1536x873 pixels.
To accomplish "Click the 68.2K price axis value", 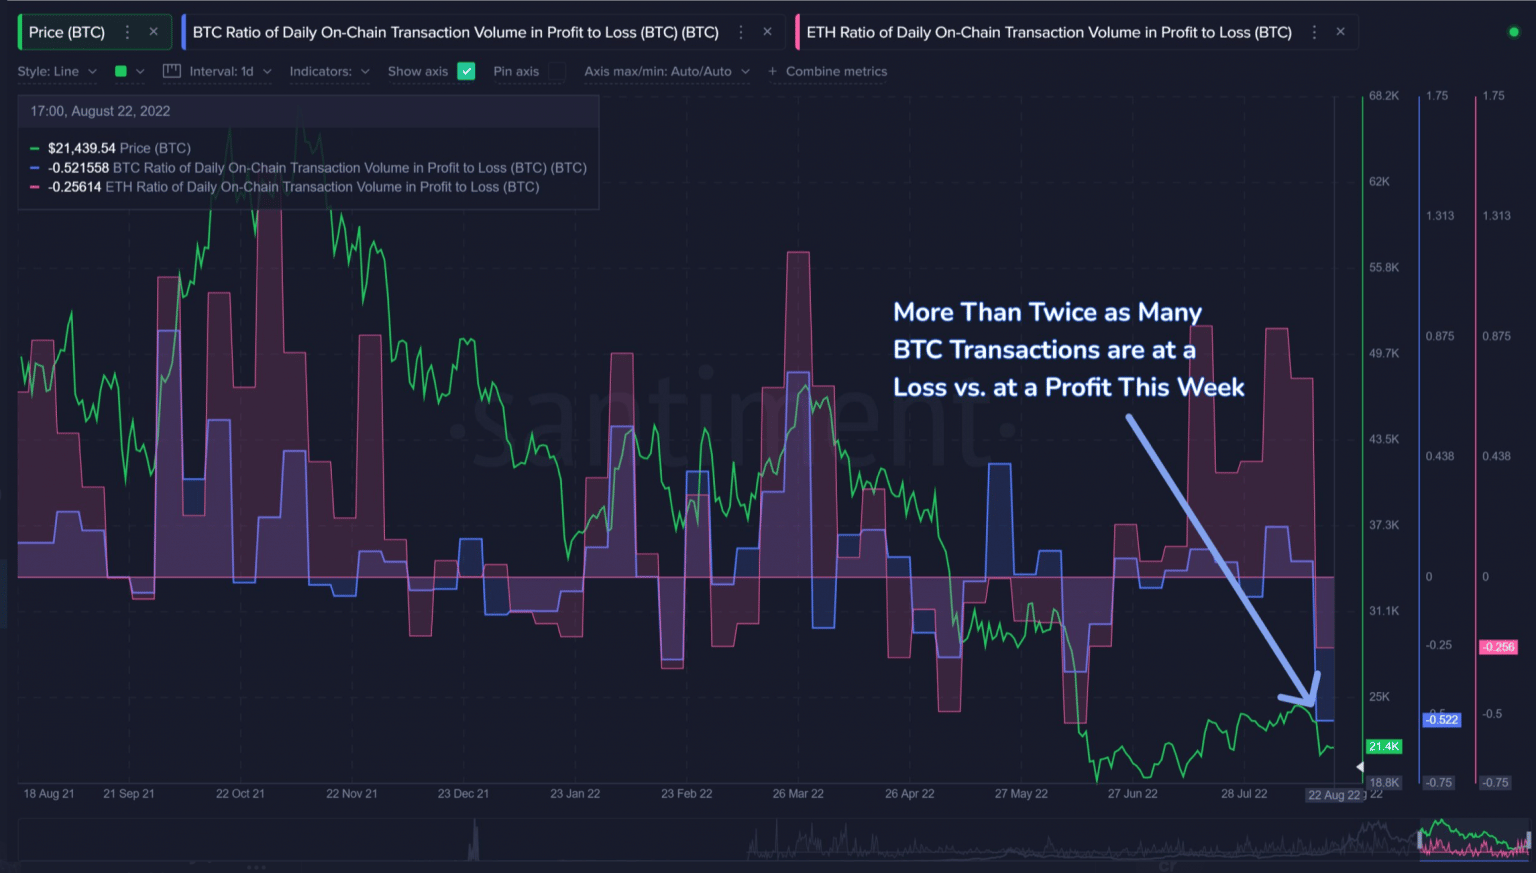I will pos(1384,96).
